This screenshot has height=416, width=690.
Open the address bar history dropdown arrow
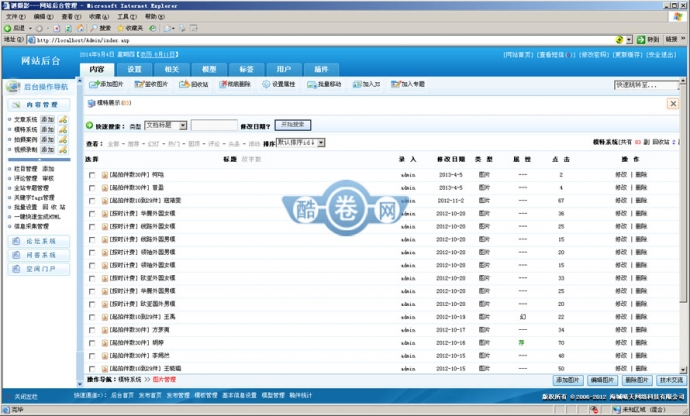click(629, 40)
